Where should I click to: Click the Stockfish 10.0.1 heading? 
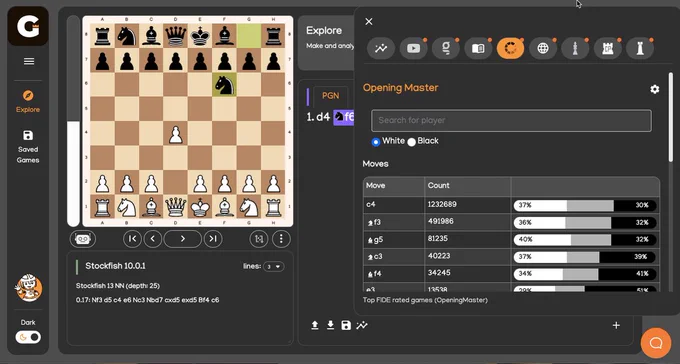115,266
